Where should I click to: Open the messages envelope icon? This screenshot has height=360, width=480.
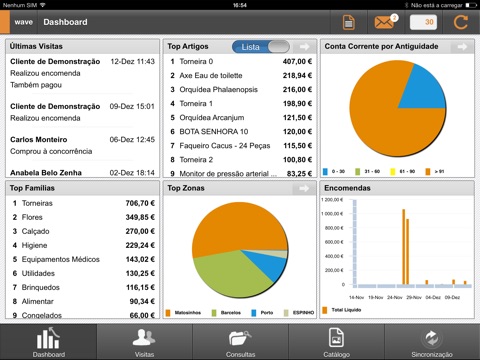(386, 22)
